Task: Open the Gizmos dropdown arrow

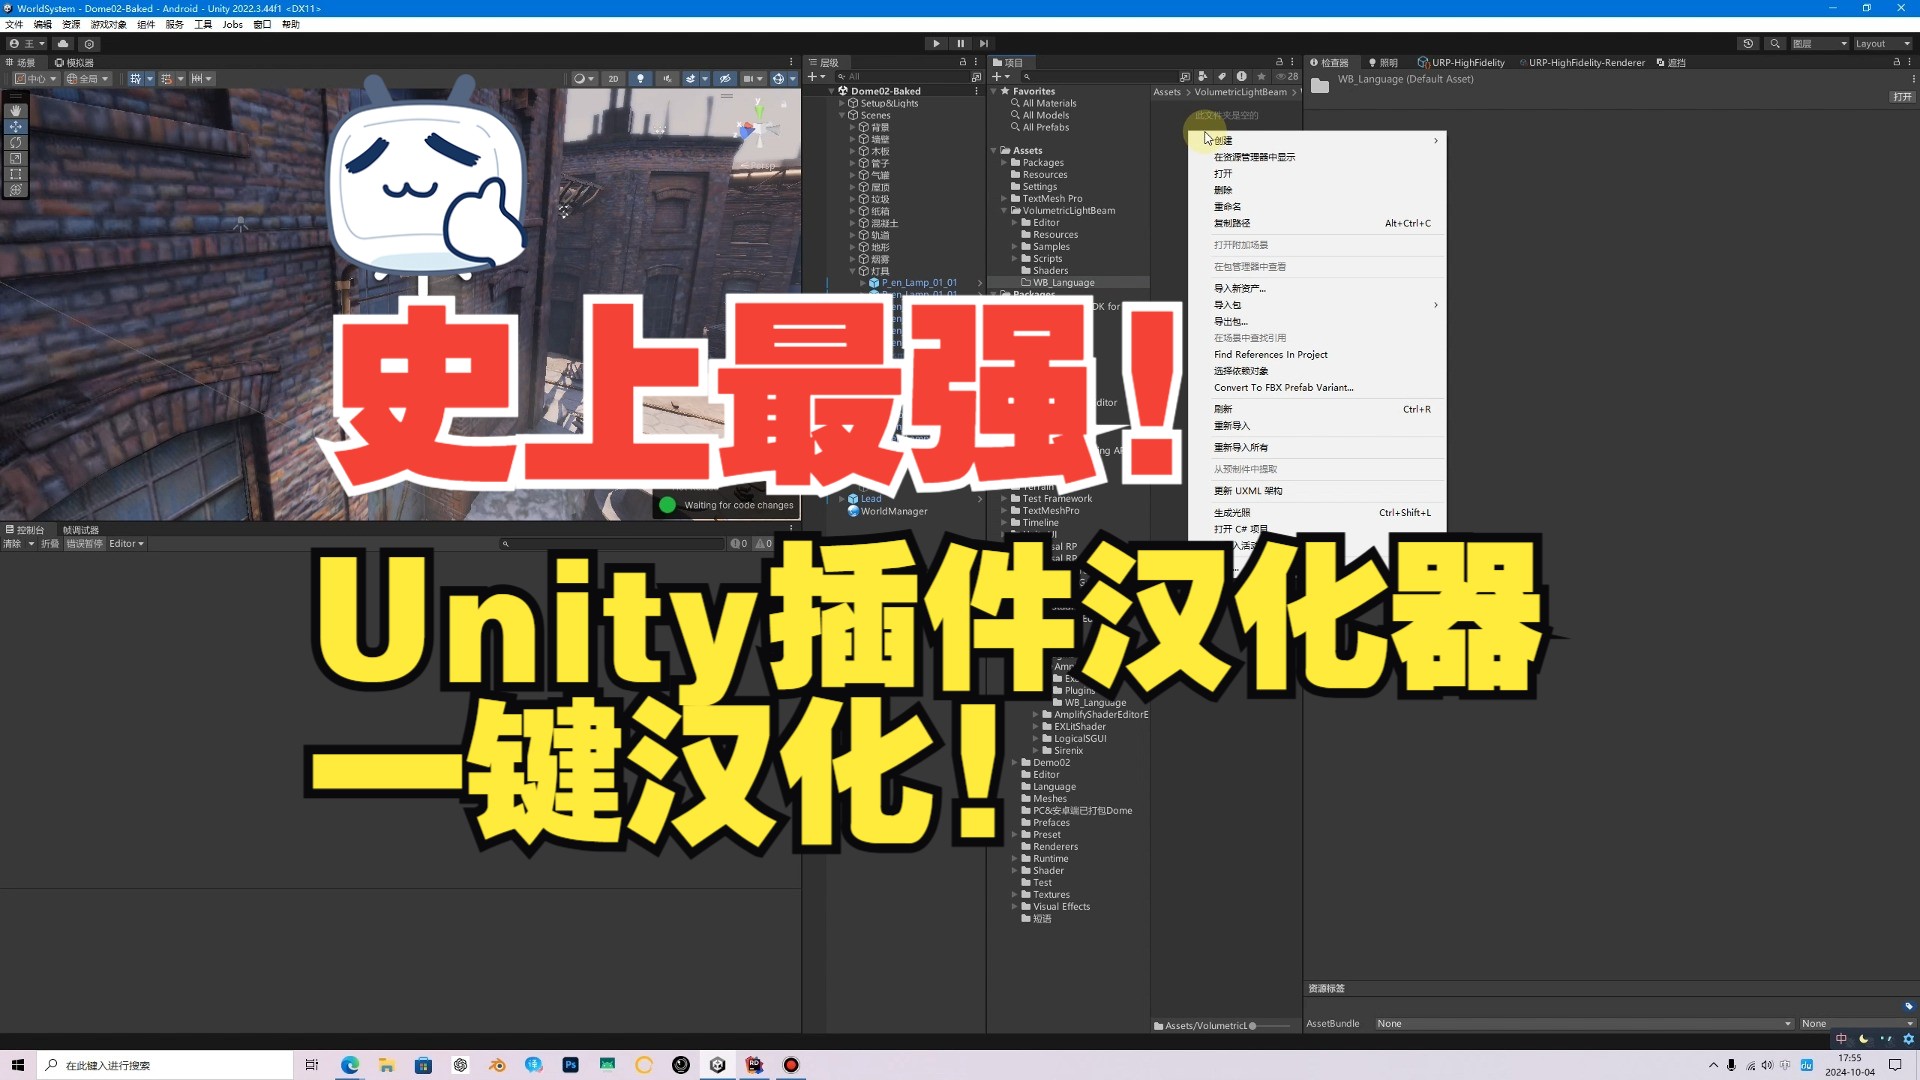Action: 793,78
